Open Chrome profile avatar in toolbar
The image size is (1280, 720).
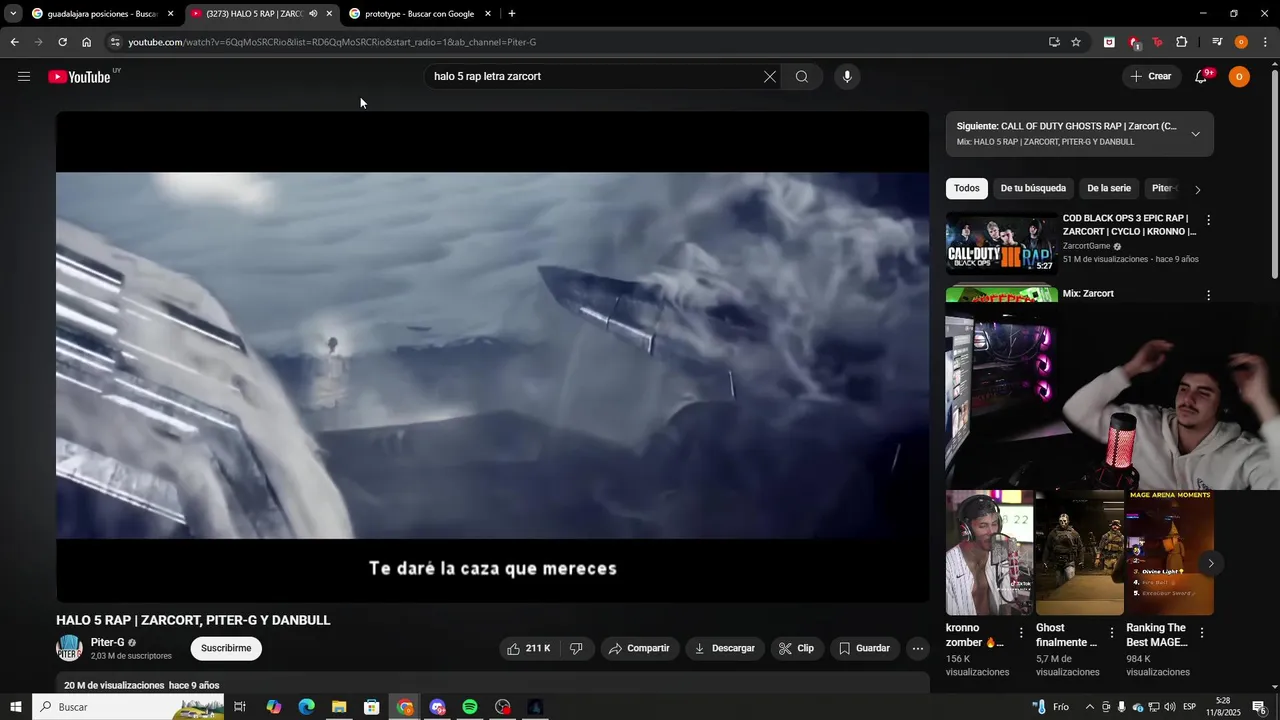coord(1241,42)
